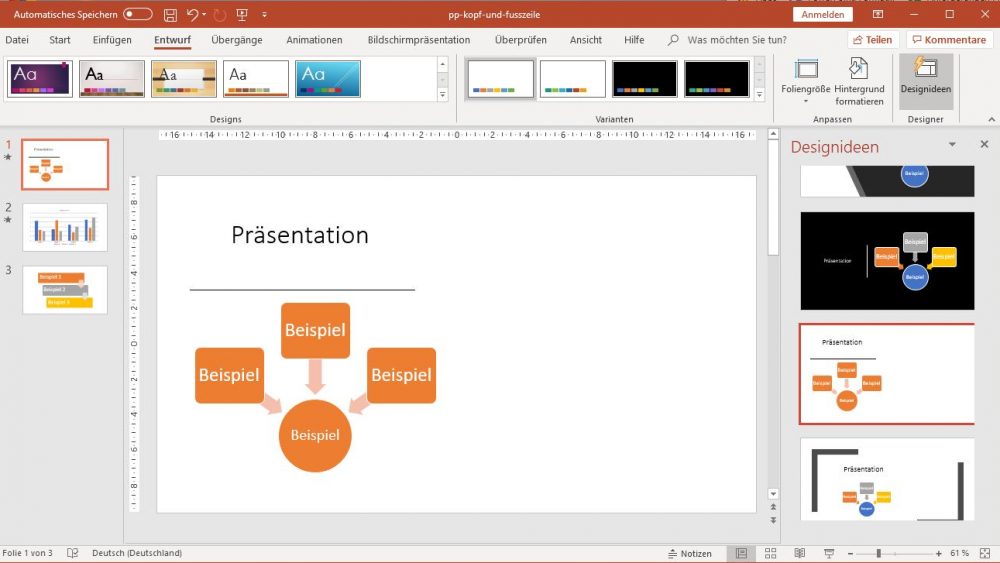Switch to the Start tab
Image resolution: width=1000 pixels, height=563 pixels.
click(x=60, y=40)
